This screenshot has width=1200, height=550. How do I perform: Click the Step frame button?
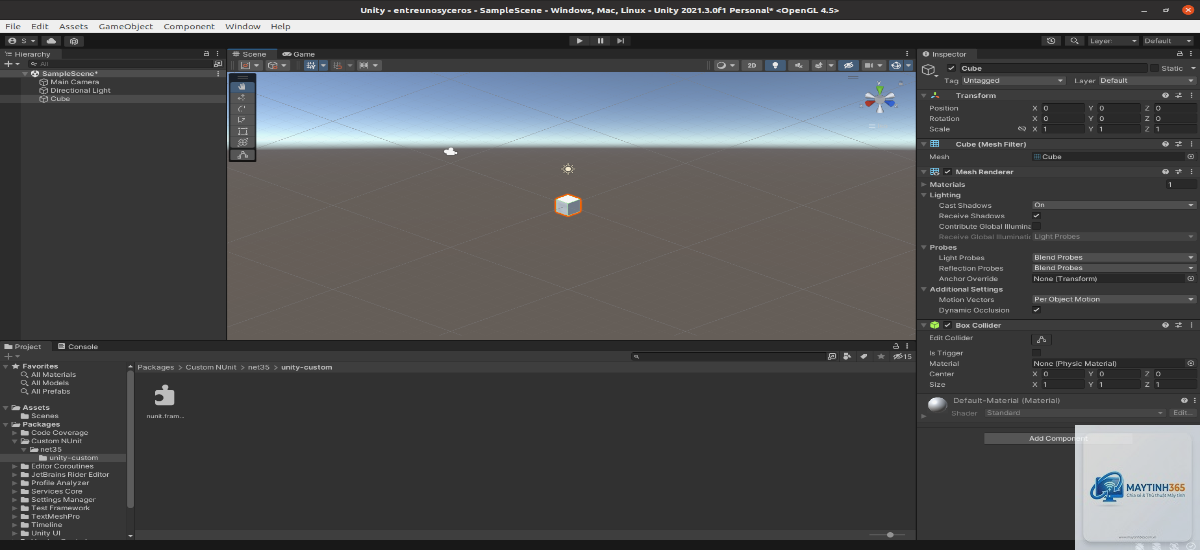[621, 41]
